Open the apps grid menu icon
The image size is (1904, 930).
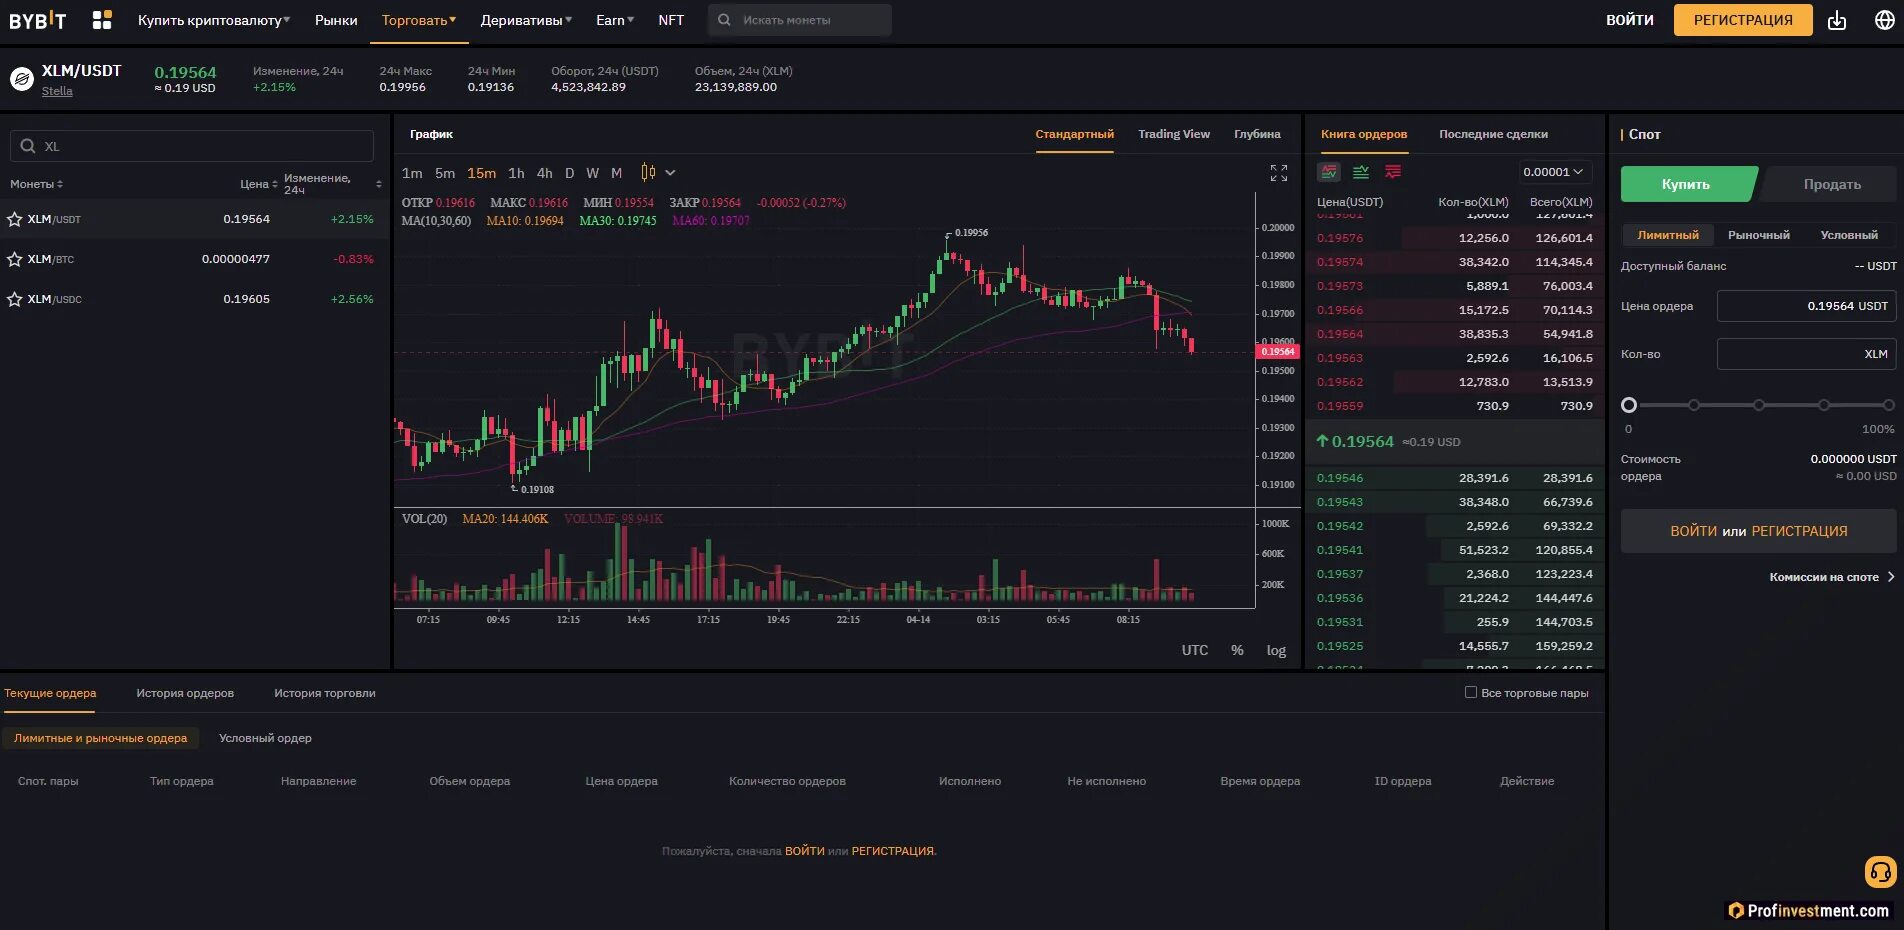[x=102, y=20]
